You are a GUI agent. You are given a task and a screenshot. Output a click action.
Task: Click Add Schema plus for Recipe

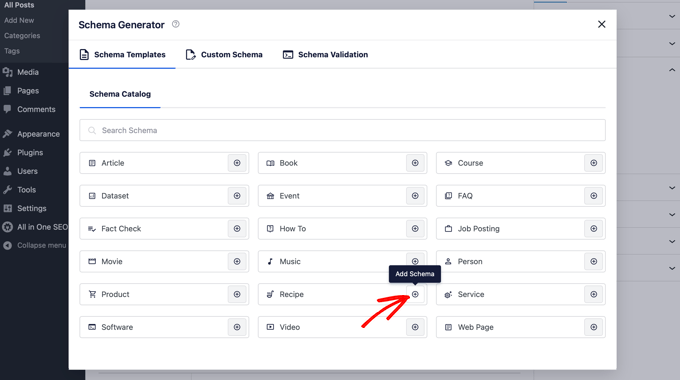coord(415,295)
